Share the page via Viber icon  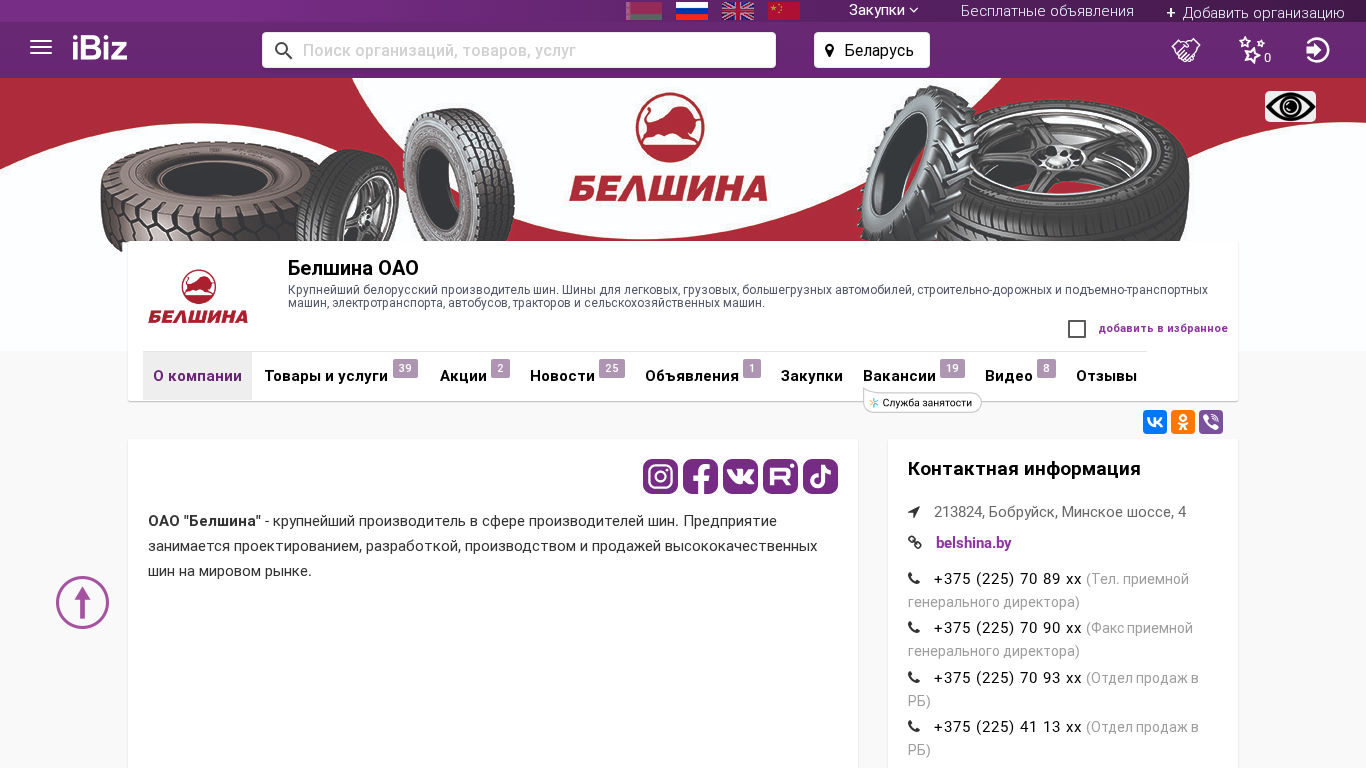tap(1211, 422)
